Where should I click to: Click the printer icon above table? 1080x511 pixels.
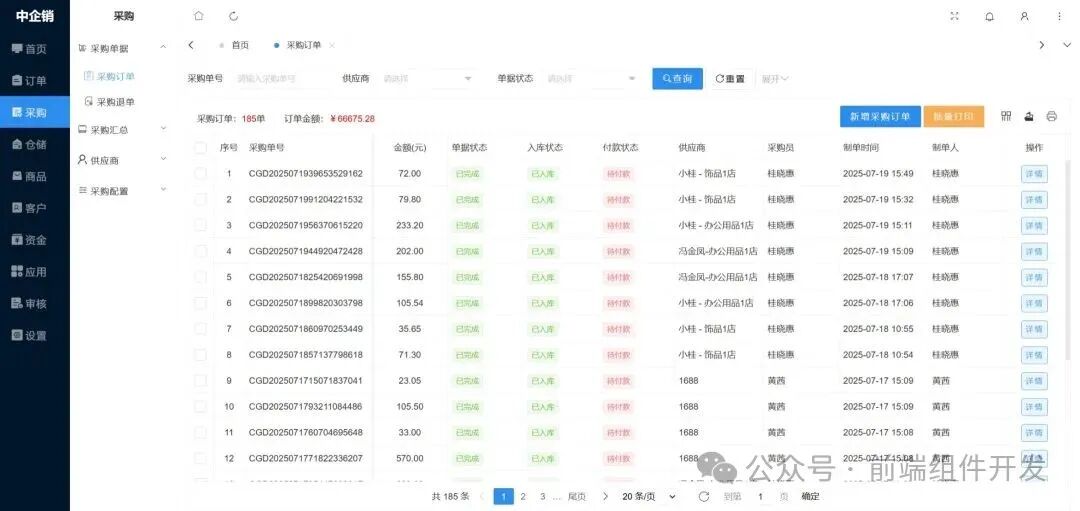pyautogui.click(x=1052, y=116)
